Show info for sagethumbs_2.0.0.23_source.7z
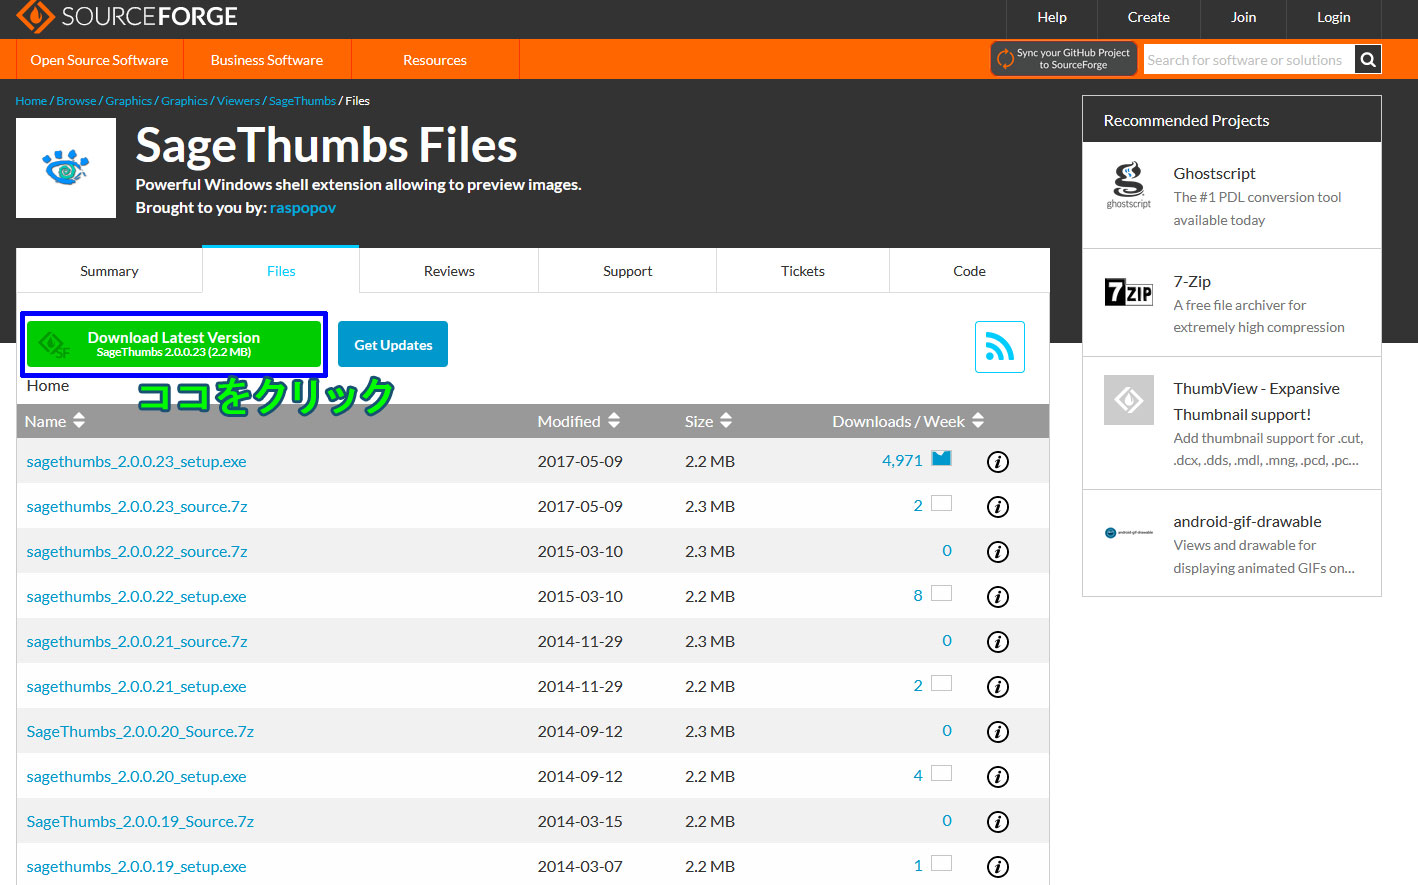The image size is (1418, 885). 998,507
